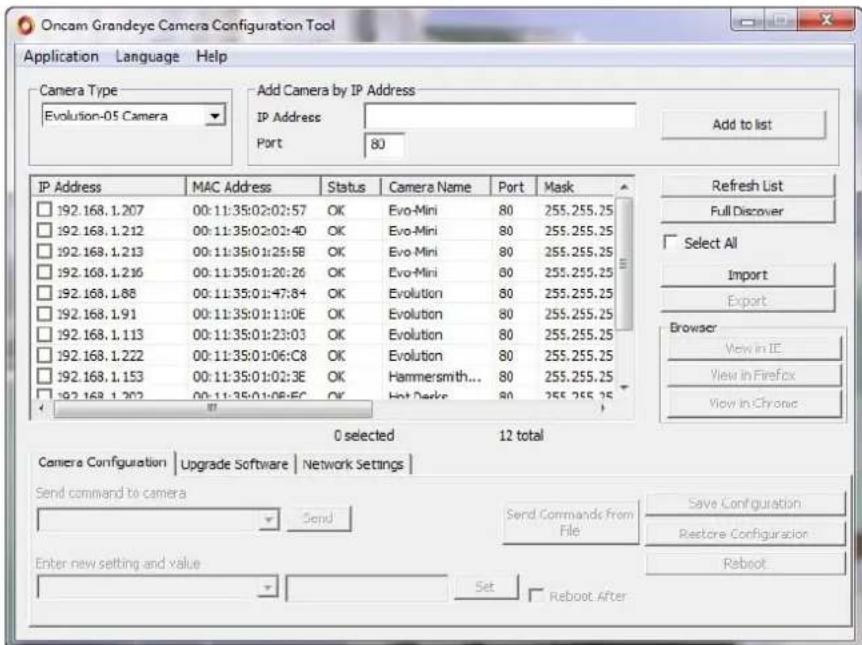Select the Hammersmith camera name cell
Image resolution: width=862 pixels, height=645 pixels.
(x=434, y=377)
